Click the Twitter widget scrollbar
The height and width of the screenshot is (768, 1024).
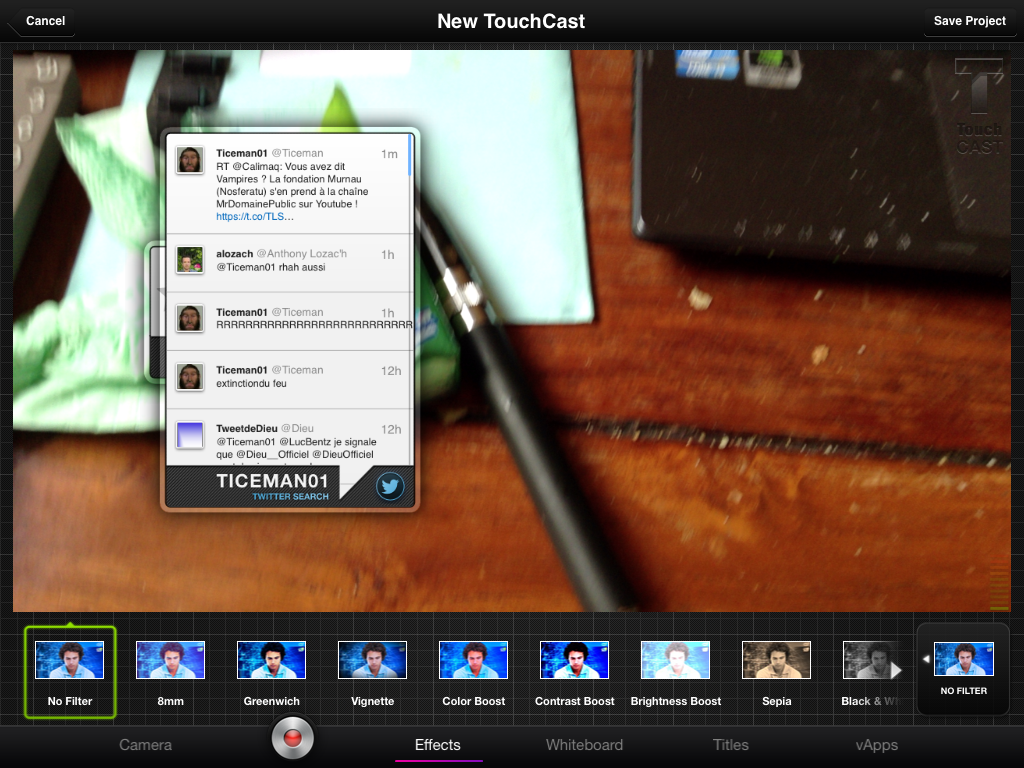tap(410, 155)
